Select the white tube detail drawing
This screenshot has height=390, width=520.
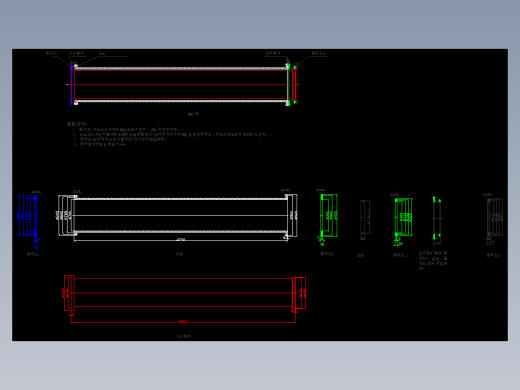(x=178, y=215)
